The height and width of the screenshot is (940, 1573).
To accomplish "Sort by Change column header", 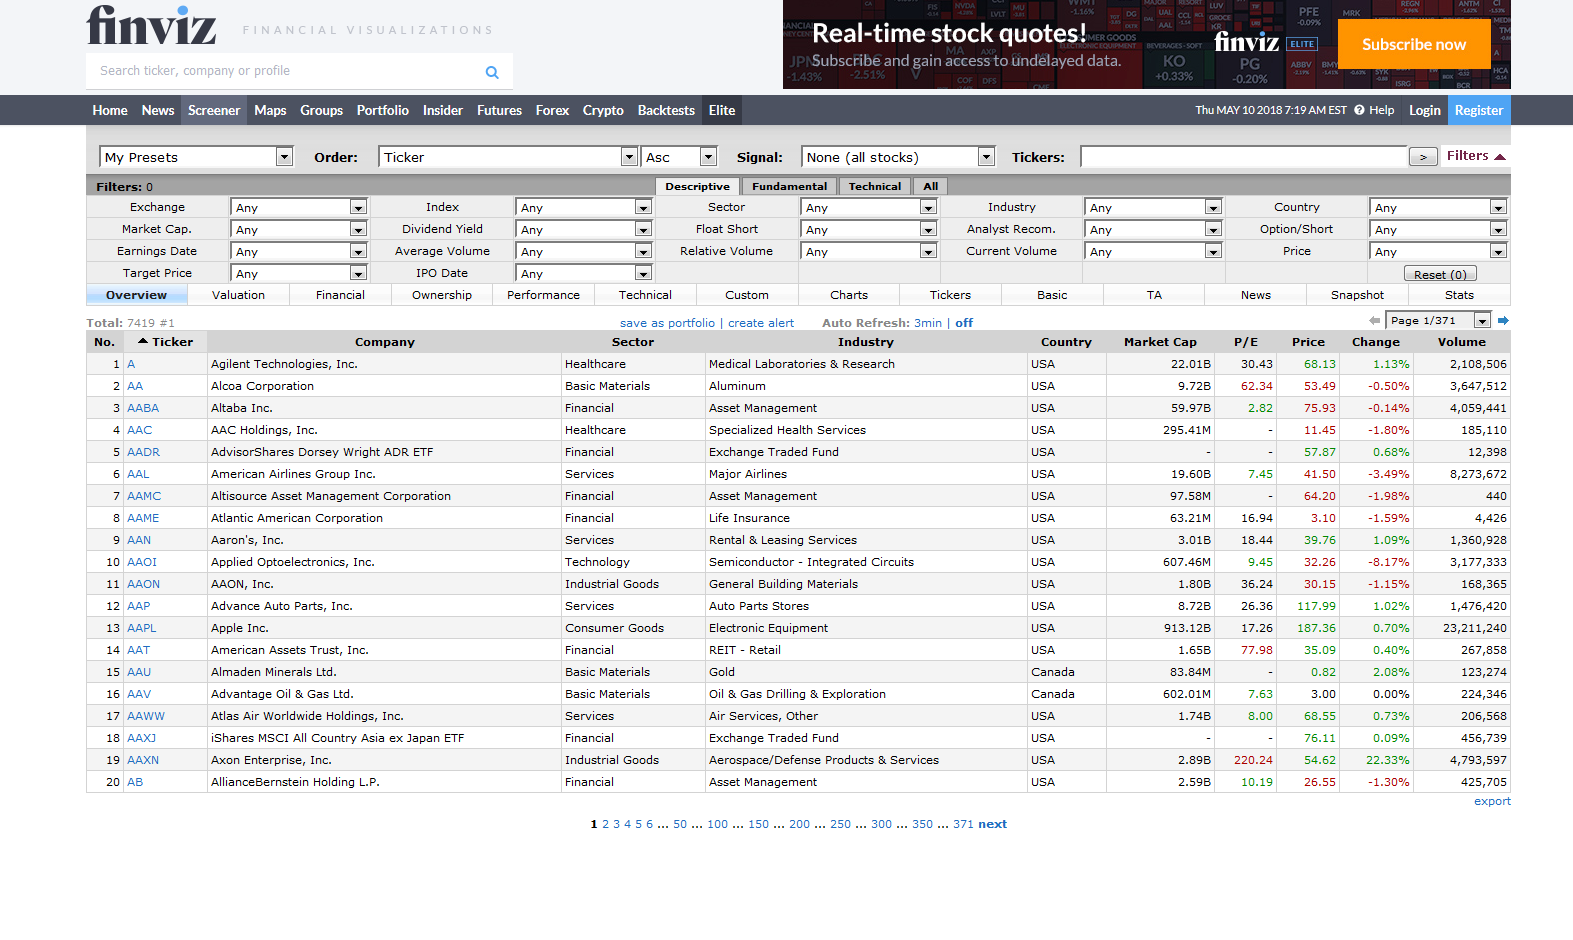I will (x=1375, y=342).
